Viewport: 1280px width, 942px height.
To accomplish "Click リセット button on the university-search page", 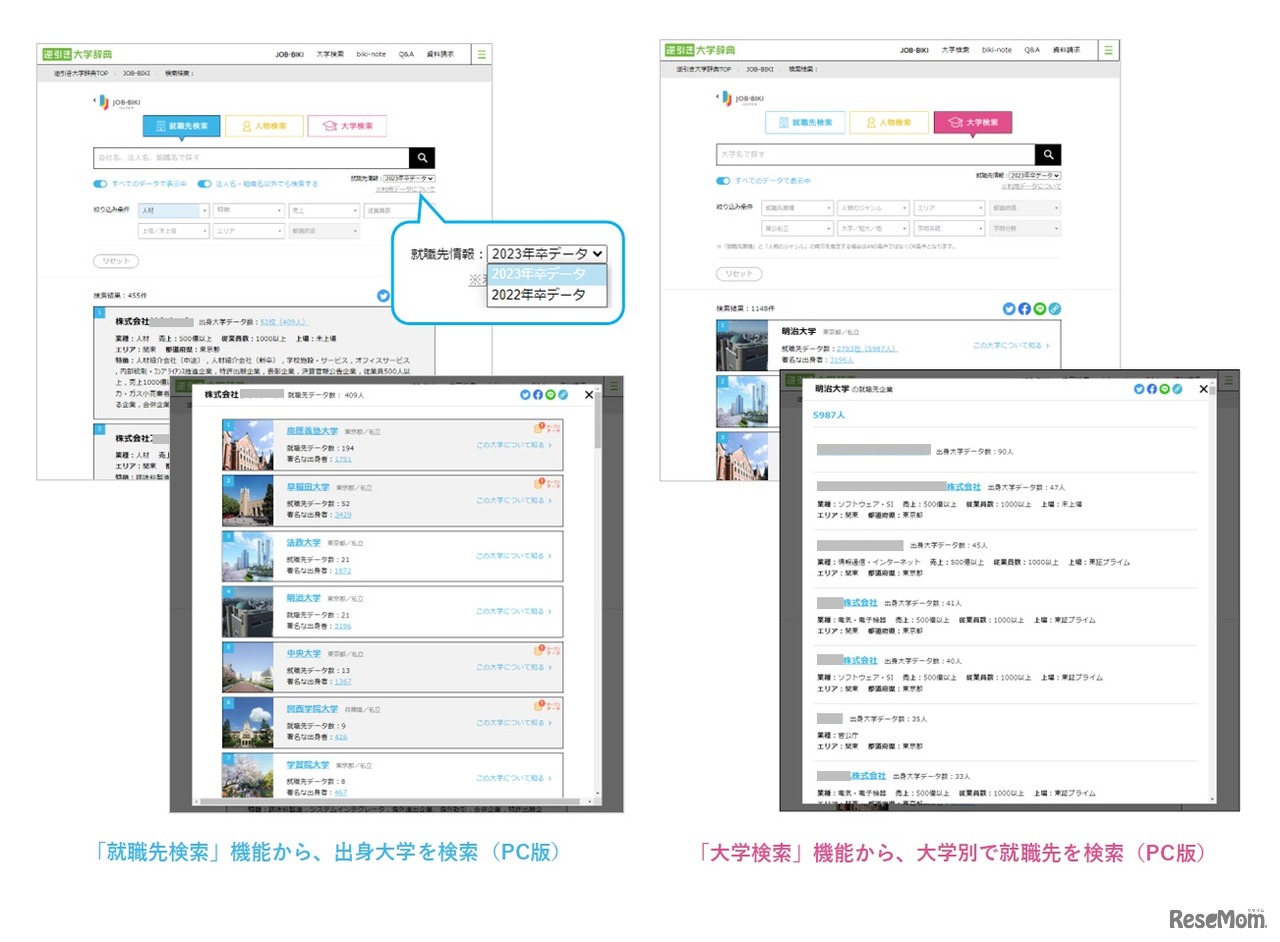I will pos(739,273).
